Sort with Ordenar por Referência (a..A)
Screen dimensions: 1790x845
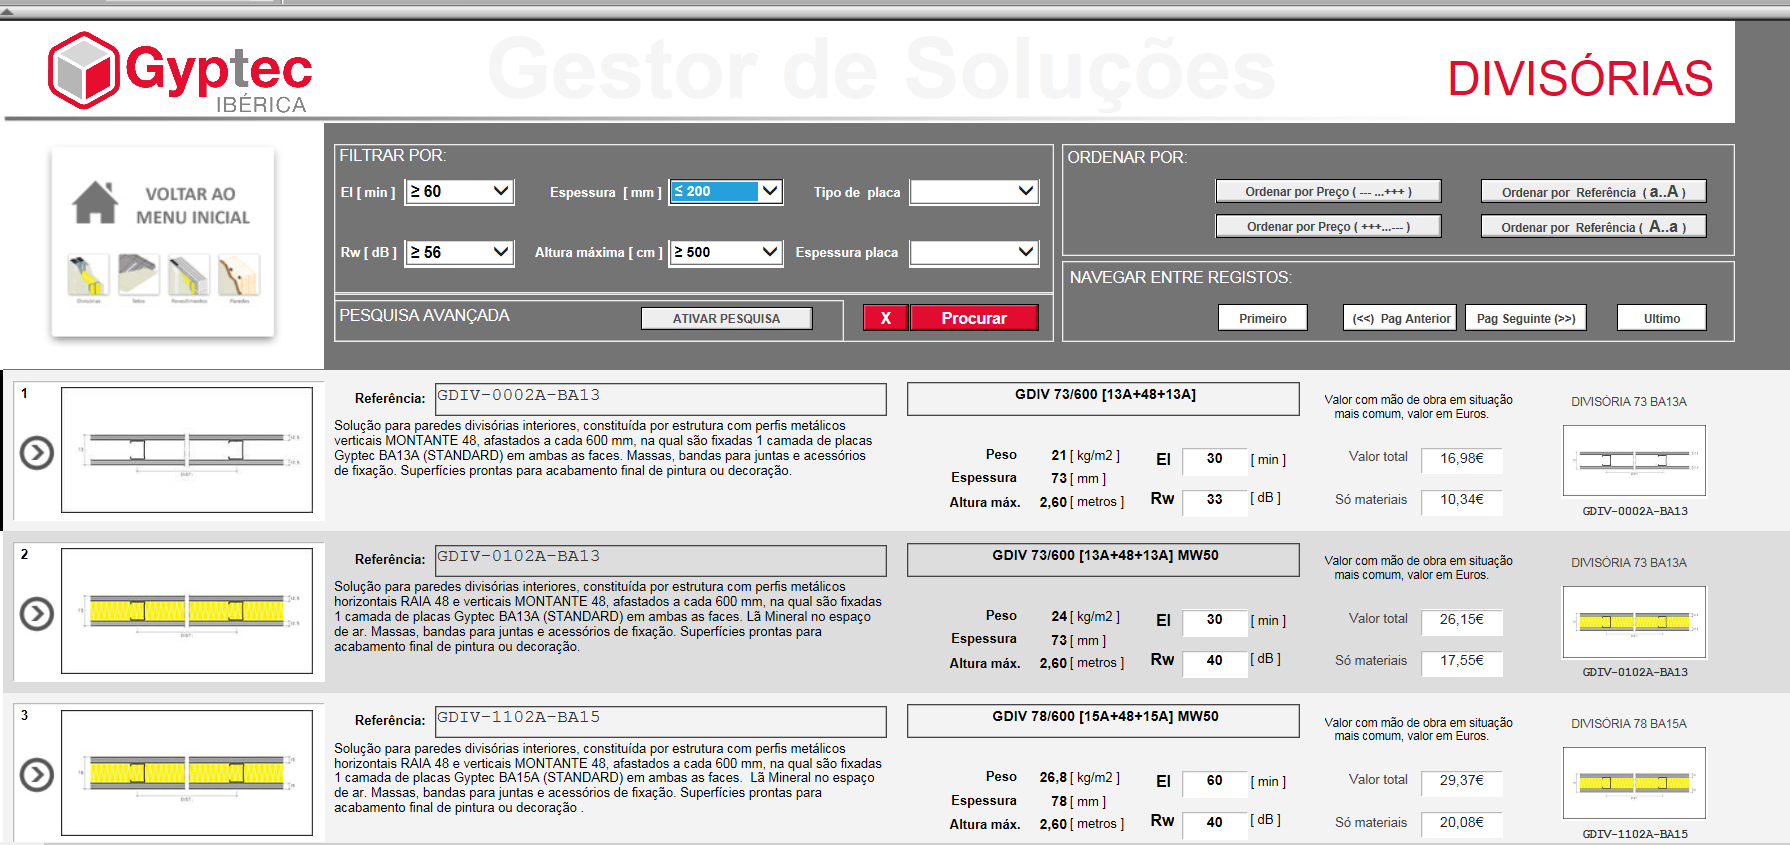pyautogui.click(x=1593, y=191)
